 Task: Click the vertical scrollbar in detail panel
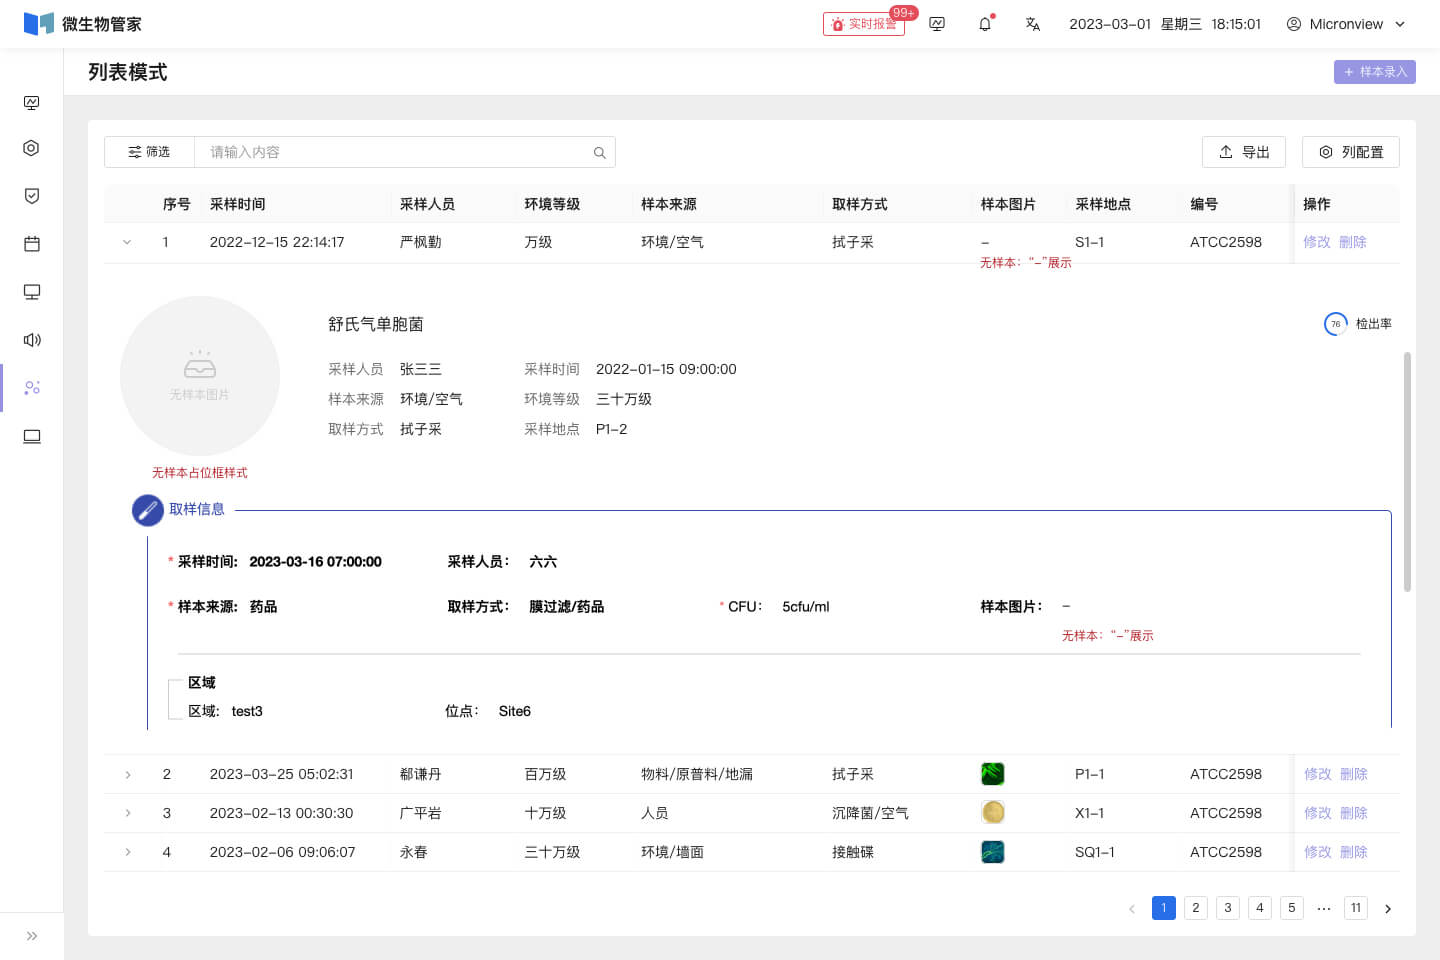point(1408,471)
